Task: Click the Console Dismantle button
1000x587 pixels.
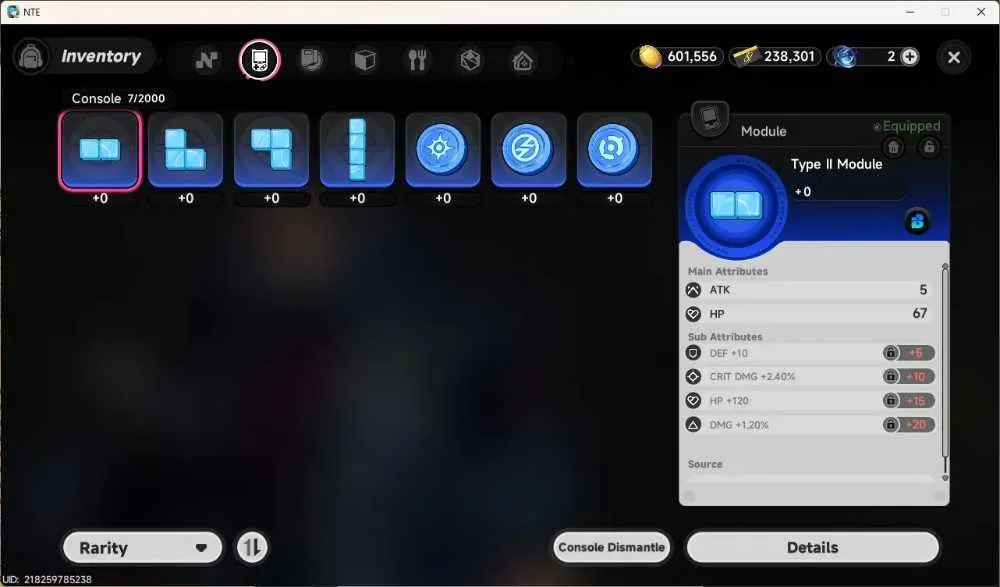Action: pos(611,547)
